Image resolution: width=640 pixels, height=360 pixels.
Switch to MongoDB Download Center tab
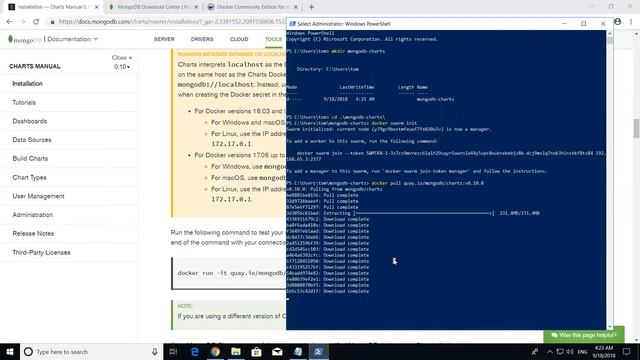click(x=153, y=7)
